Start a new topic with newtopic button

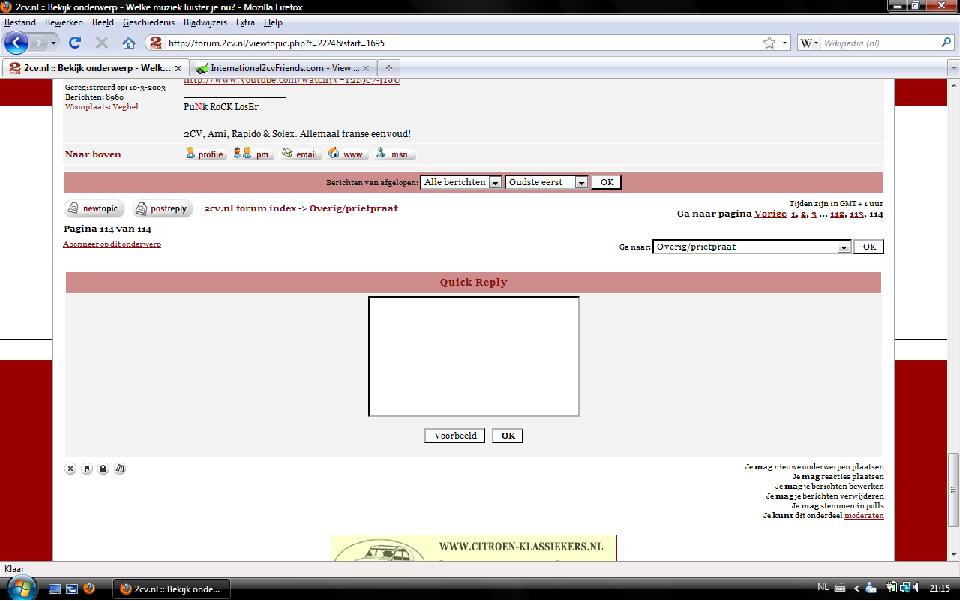pyautogui.click(x=94, y=209)
